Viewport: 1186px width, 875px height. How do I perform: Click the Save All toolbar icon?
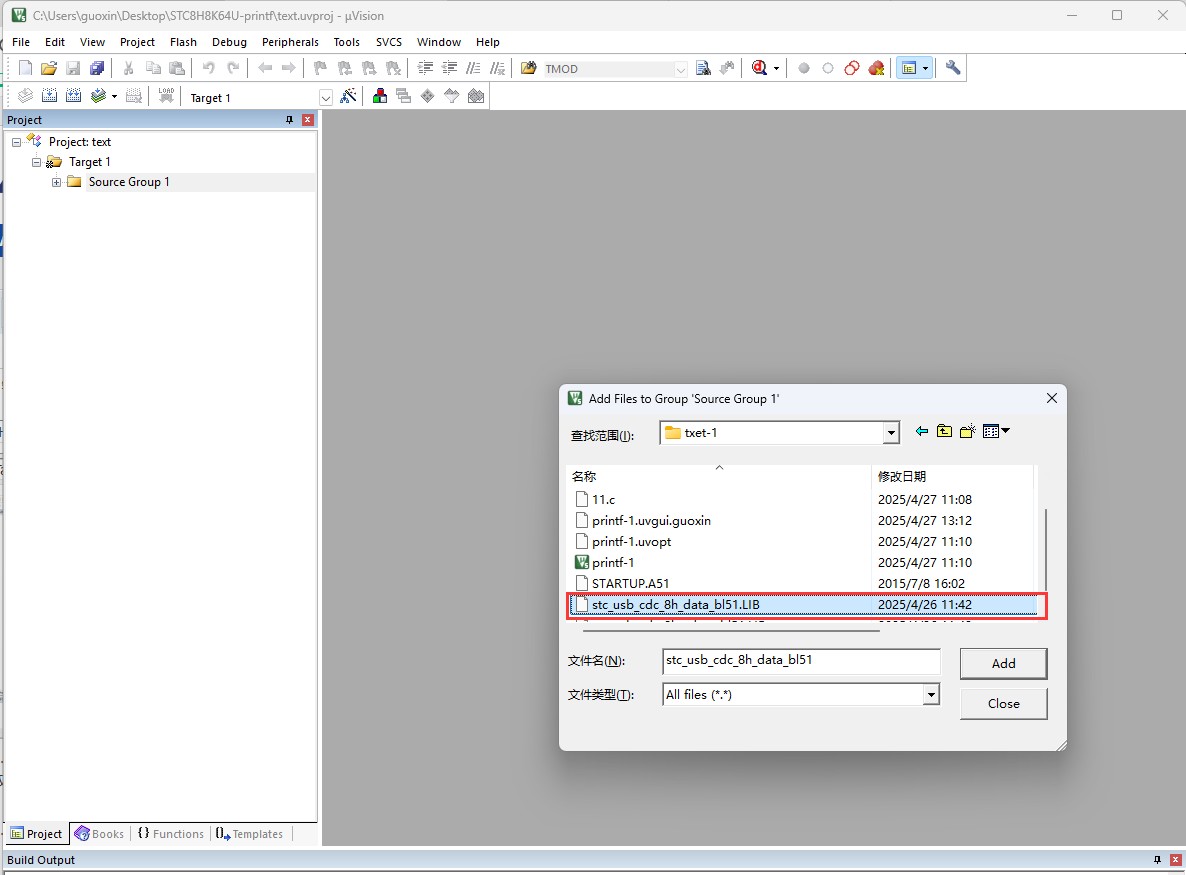[x=98, y=68]
